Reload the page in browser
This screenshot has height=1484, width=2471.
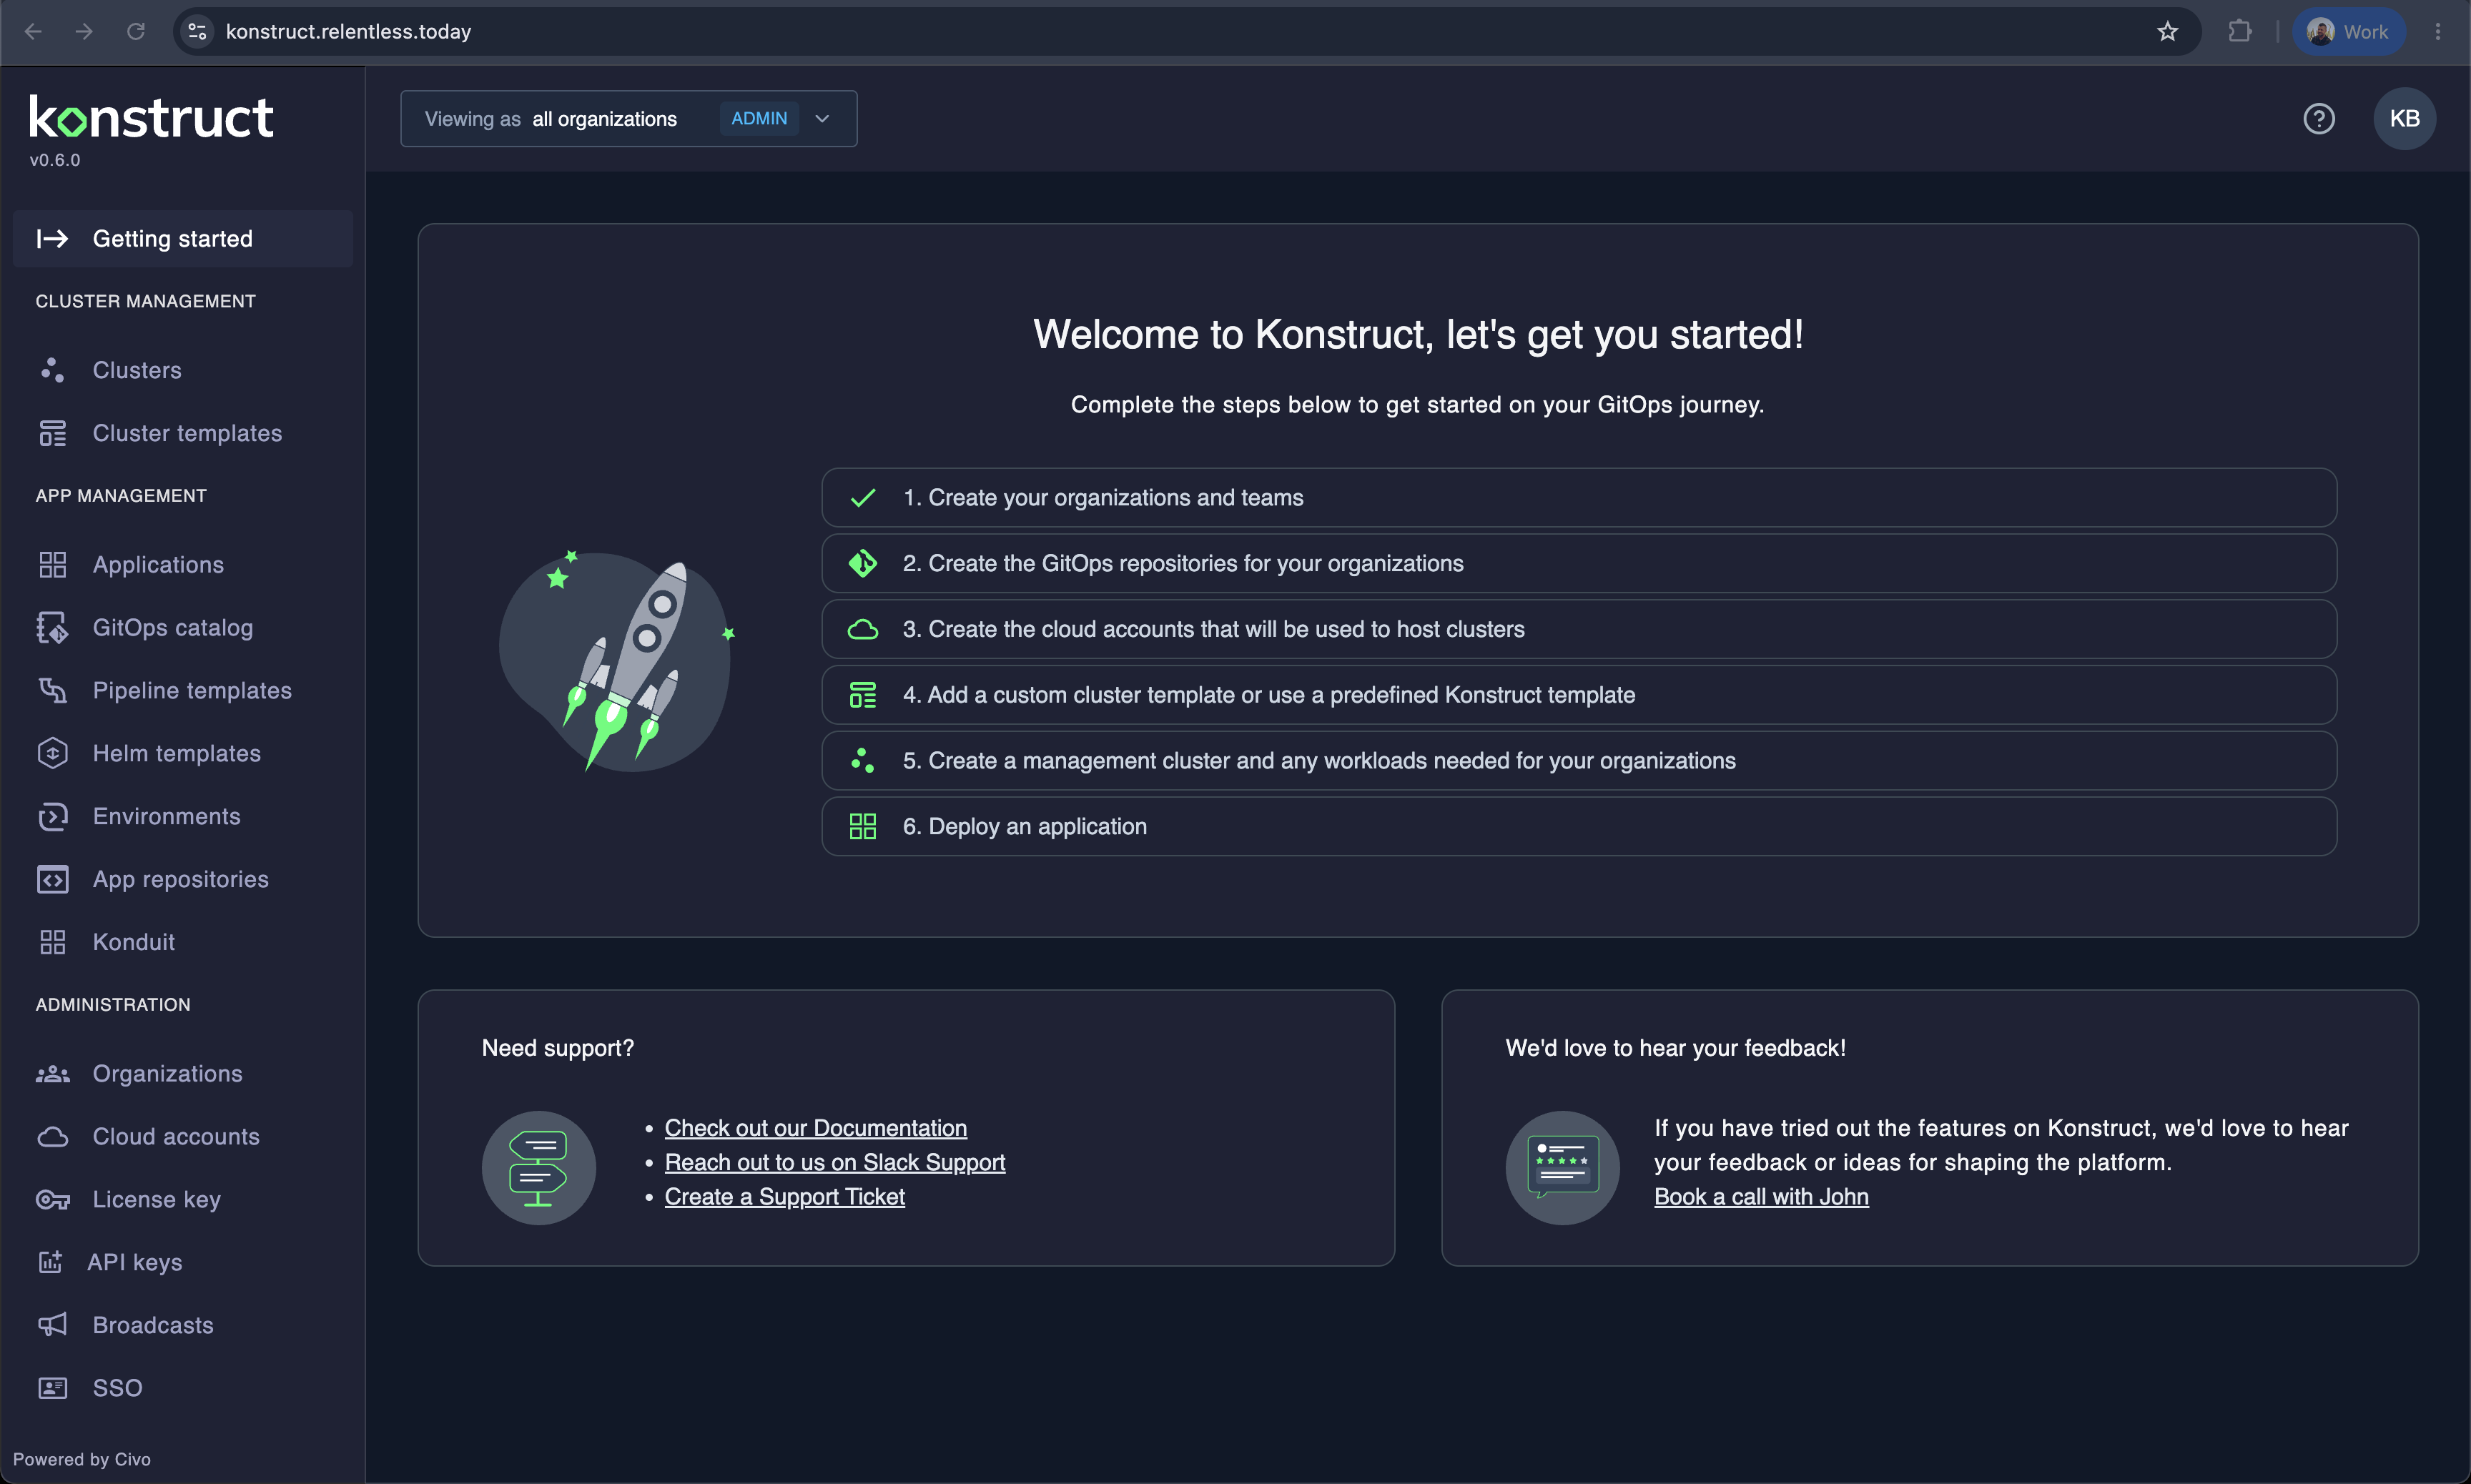136,32
